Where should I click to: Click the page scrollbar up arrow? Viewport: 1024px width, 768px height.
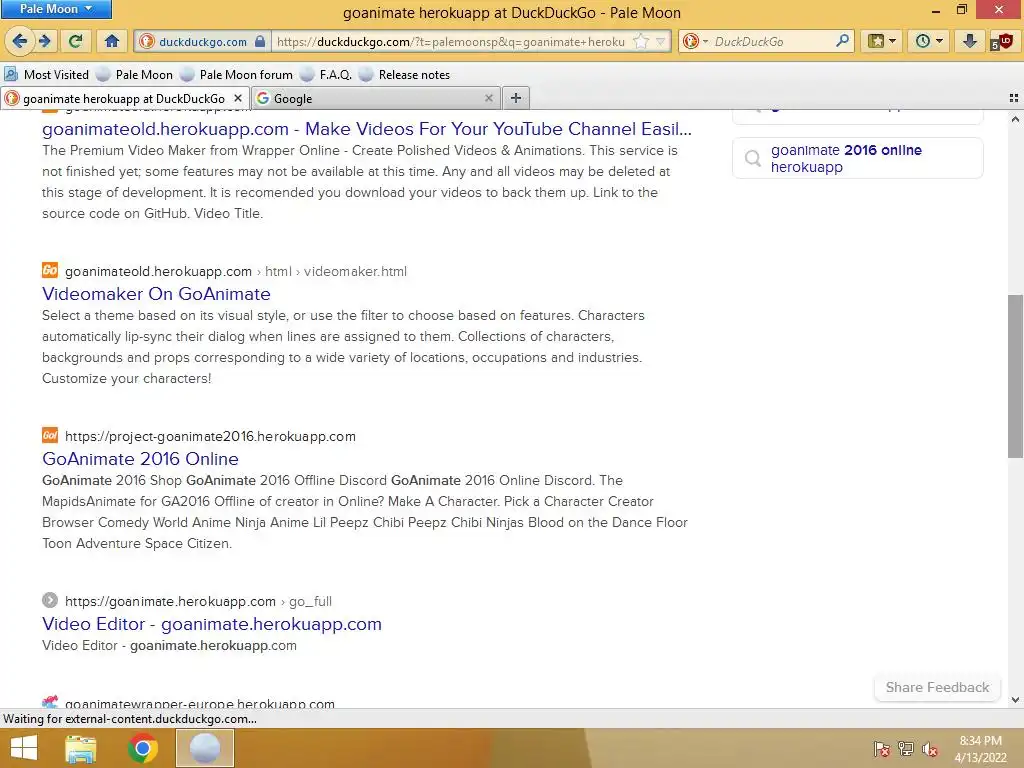(x=1015, y=119)
